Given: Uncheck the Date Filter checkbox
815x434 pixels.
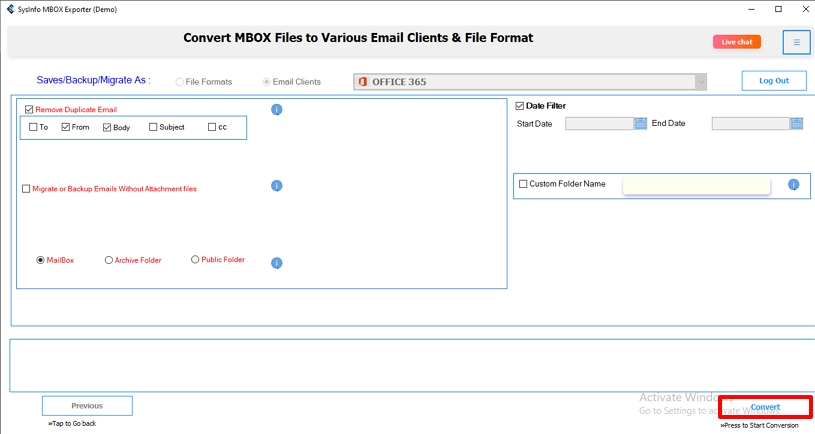Looking at the screenshot, I should 519,106.
